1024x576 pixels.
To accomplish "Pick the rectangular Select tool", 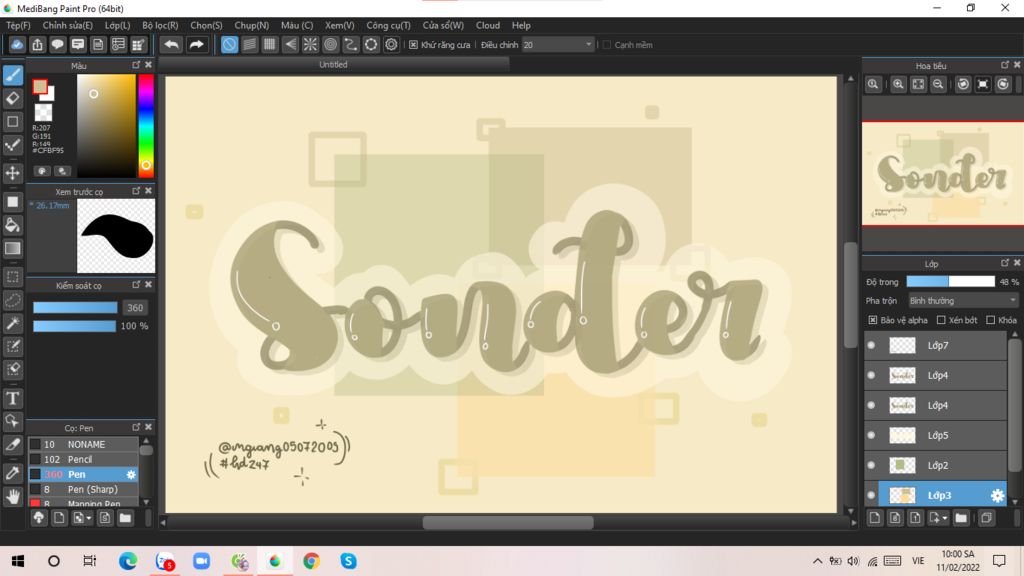I will [13, 277].
